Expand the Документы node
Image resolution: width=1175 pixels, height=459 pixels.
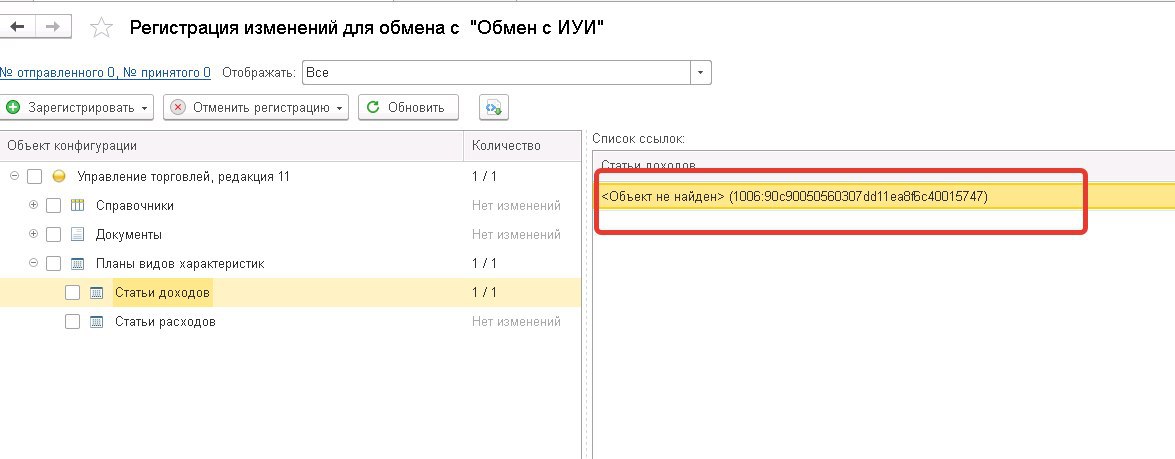pyautogui.click(x=33, y=234)
